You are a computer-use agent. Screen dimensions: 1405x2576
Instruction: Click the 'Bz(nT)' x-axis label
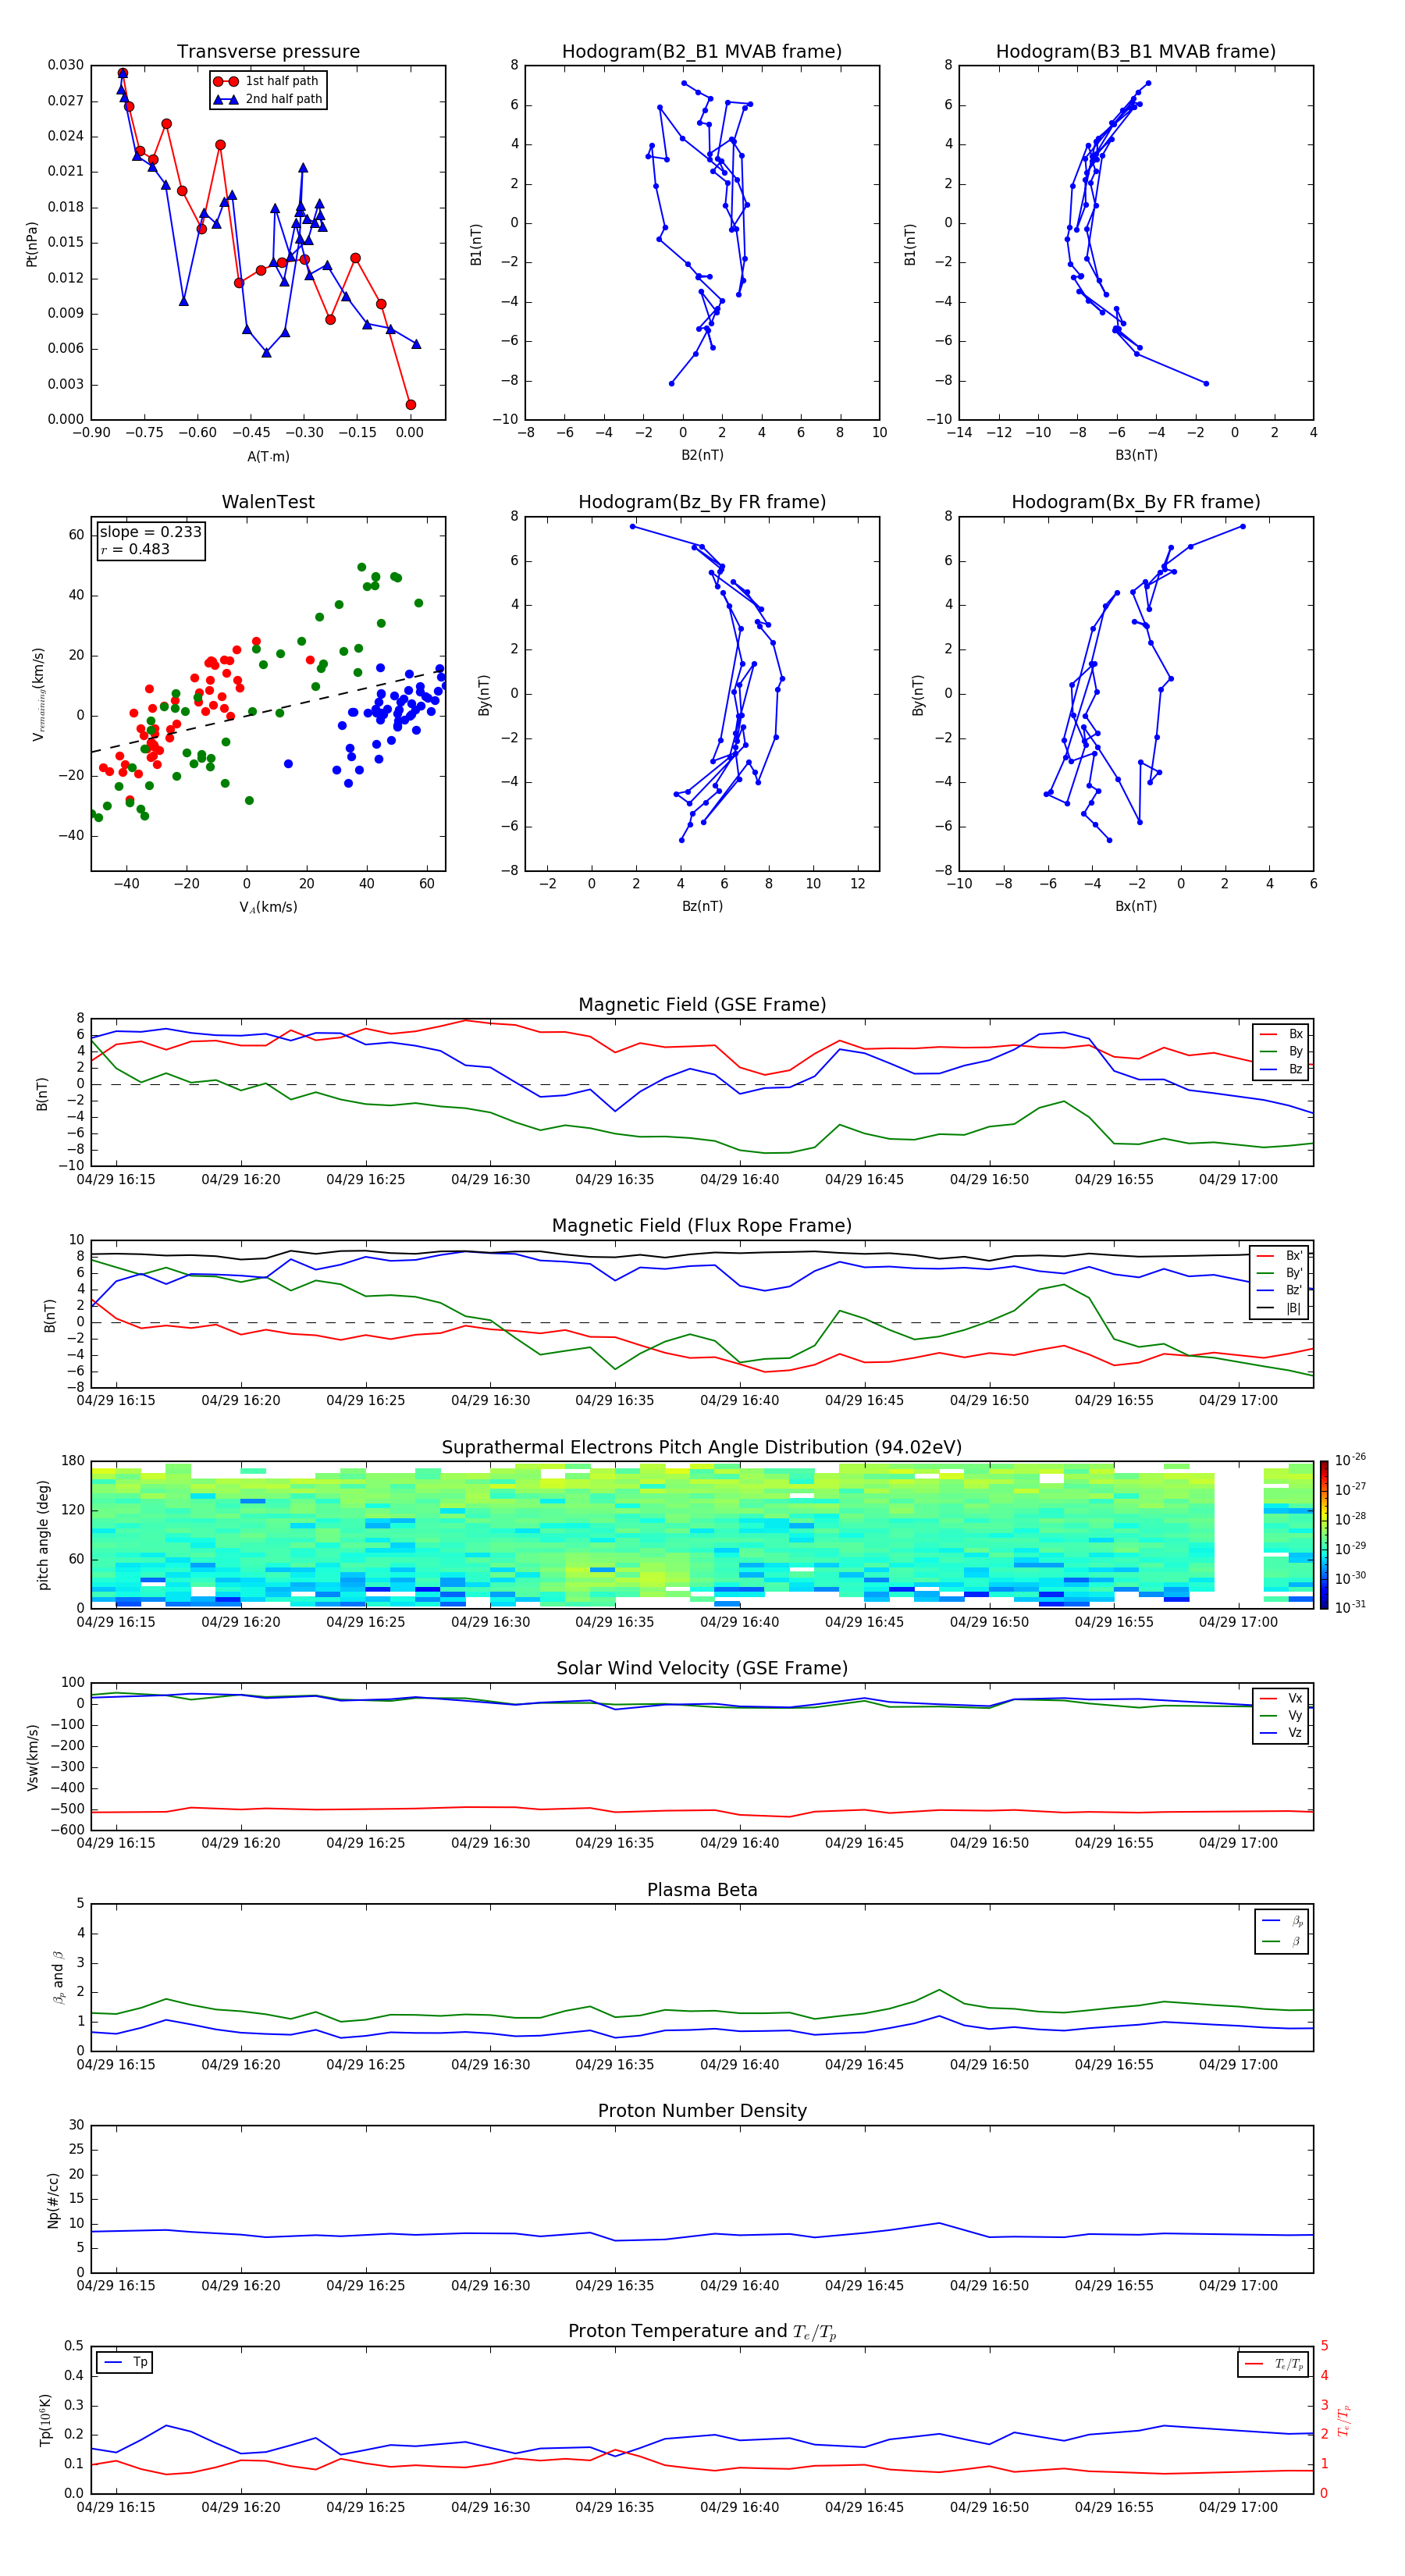[x=702, y=906]
